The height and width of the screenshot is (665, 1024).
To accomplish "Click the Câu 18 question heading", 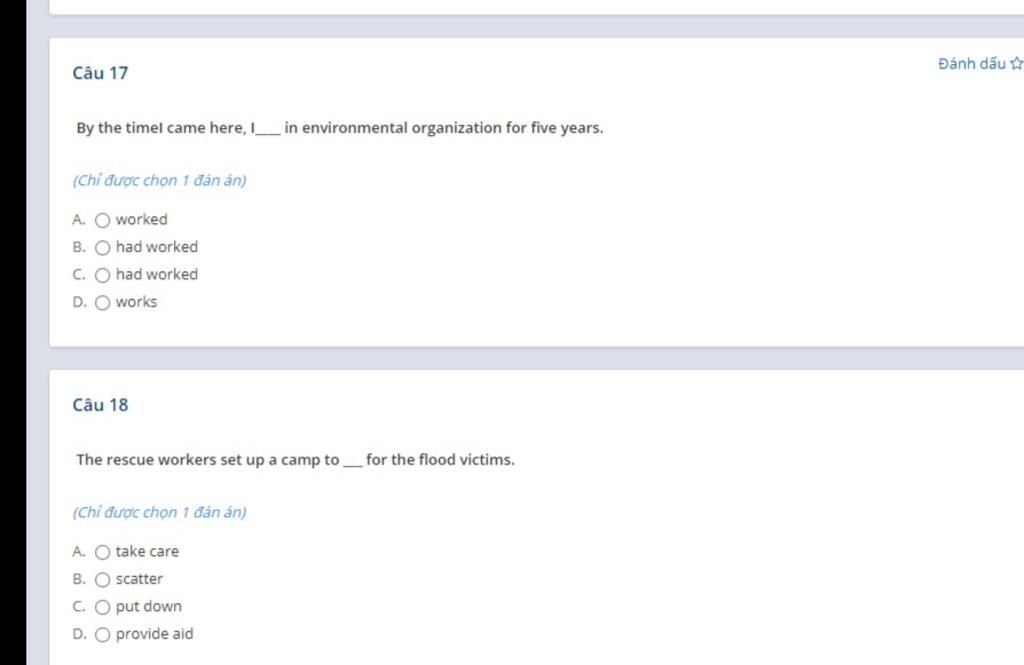I will point(100,405).
